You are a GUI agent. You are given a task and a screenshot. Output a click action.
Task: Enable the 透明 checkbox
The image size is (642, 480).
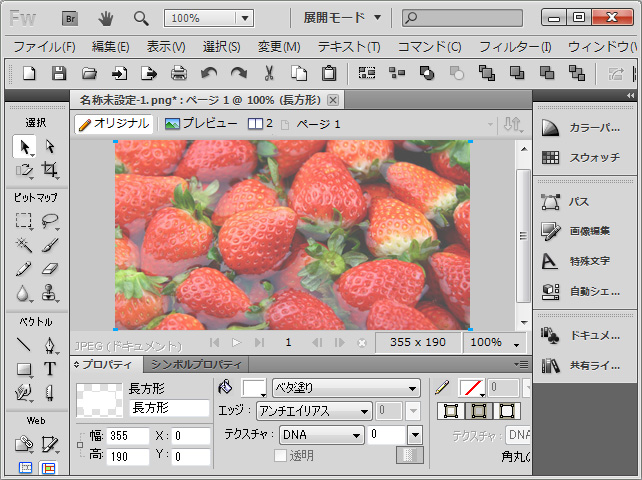pyautogui.click(x=280, y=455)
